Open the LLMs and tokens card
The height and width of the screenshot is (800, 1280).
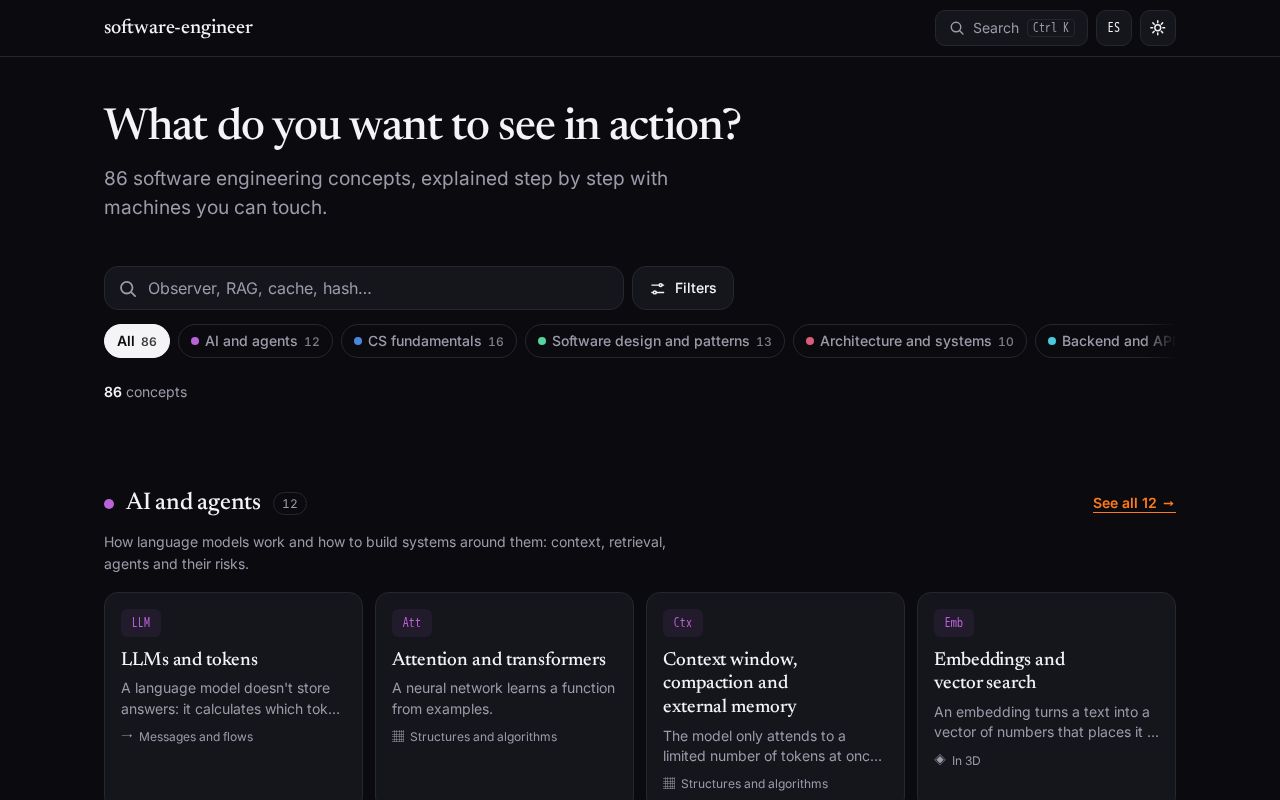click(233, 696)
